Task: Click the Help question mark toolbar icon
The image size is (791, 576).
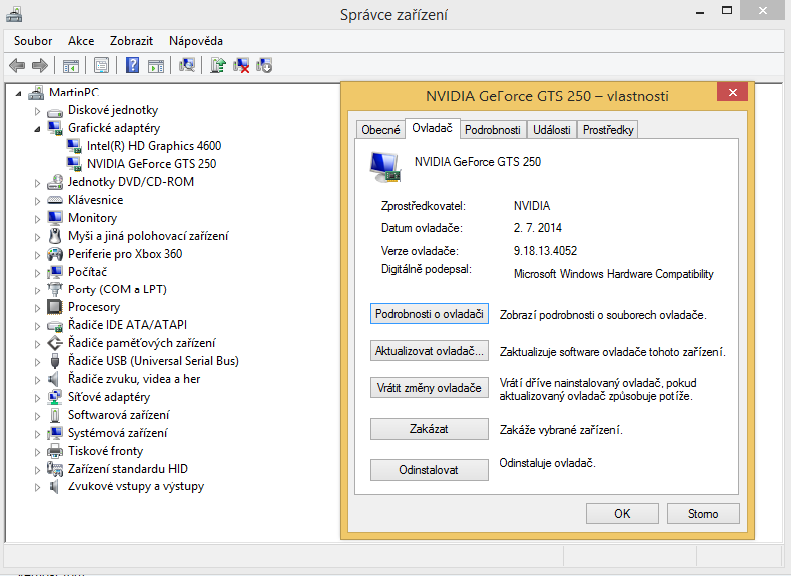Action: coord(132,66)
